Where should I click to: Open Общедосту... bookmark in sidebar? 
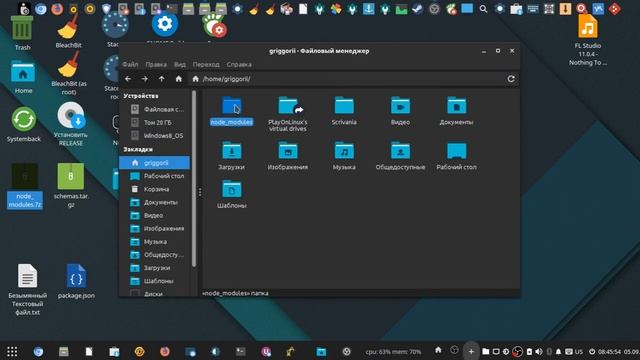[x=157, y=255]
